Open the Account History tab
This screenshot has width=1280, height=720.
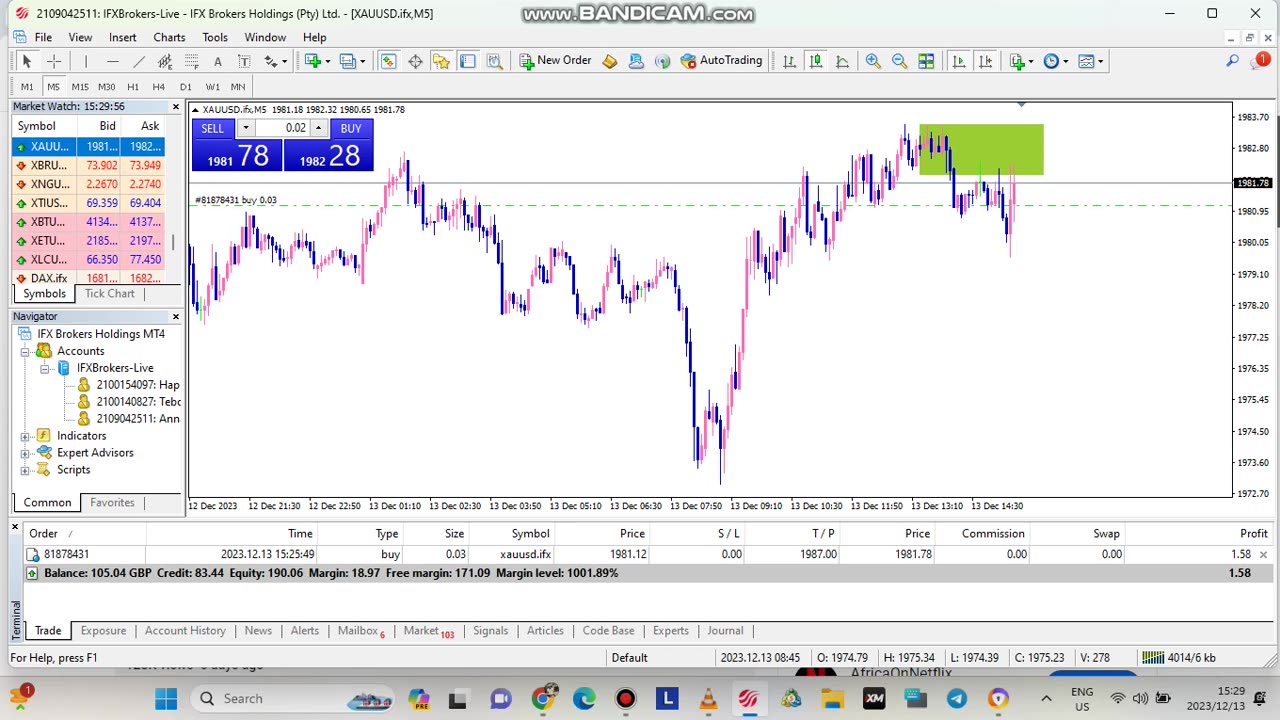[185, 631]
